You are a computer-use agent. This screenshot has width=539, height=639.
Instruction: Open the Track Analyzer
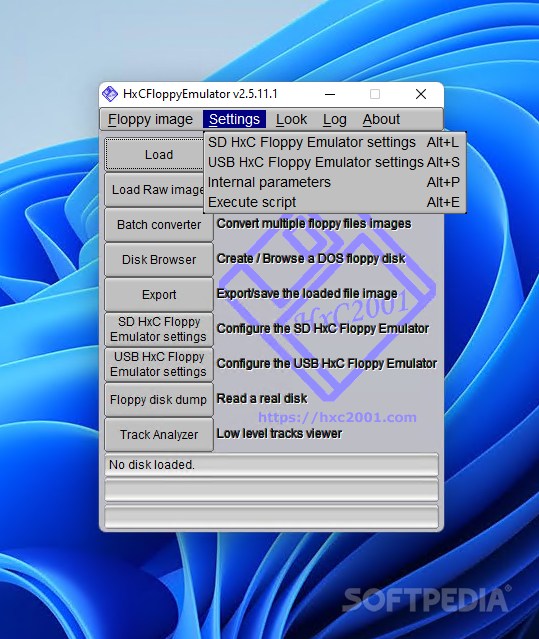[159, 434]
